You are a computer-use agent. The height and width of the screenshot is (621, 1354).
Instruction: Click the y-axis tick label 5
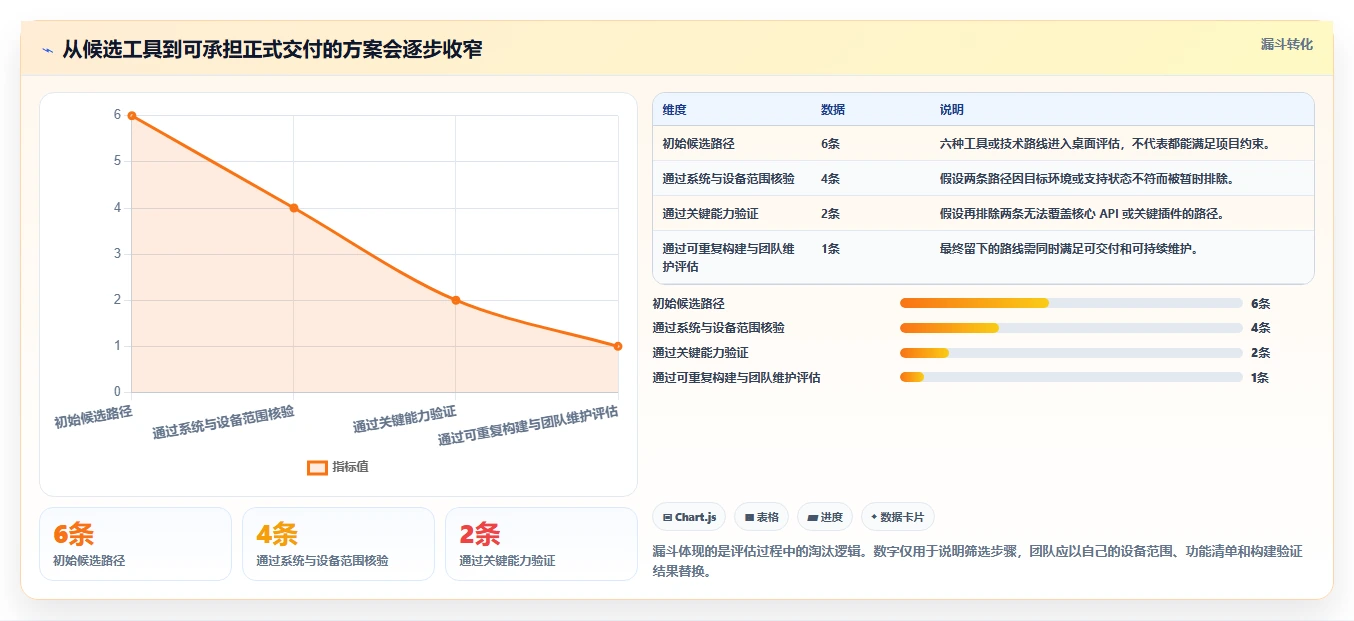pos(117,161)
